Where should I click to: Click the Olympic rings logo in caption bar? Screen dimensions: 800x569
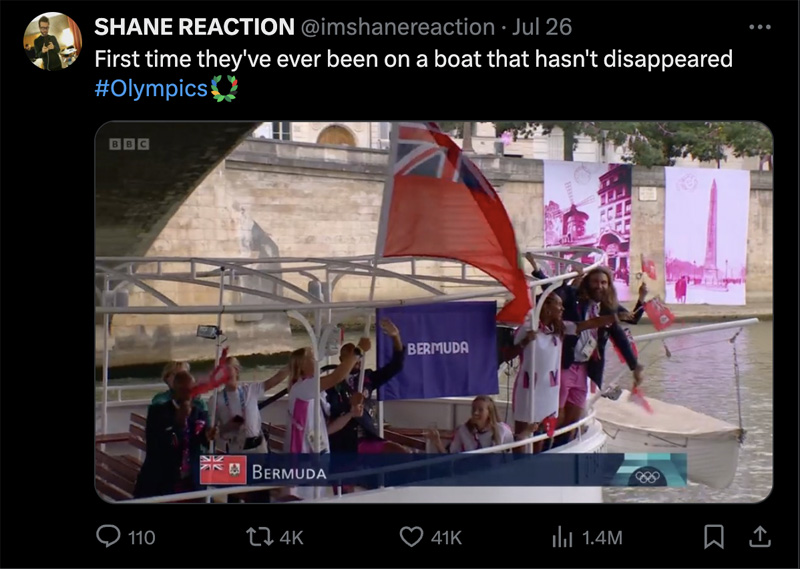click(x=647, y=477)
